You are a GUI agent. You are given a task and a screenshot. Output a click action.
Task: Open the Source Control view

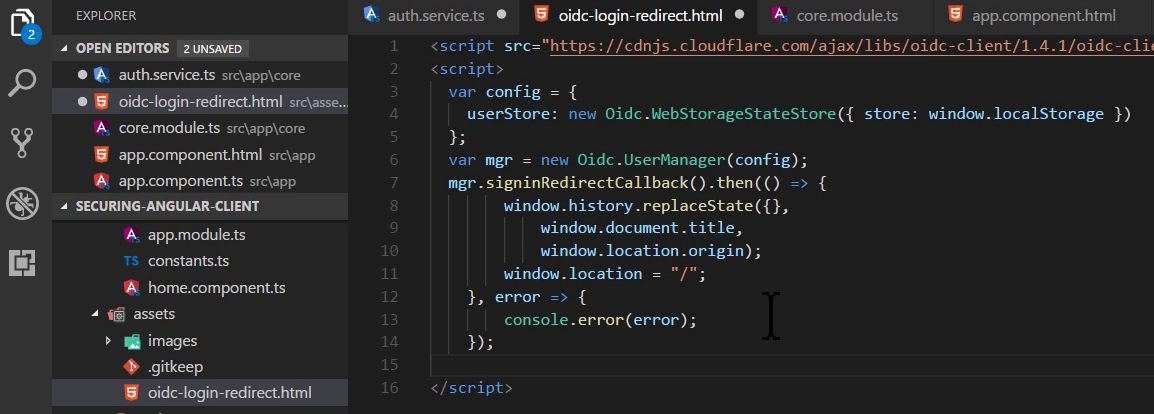pyautogui.click(x=23, y=143)
